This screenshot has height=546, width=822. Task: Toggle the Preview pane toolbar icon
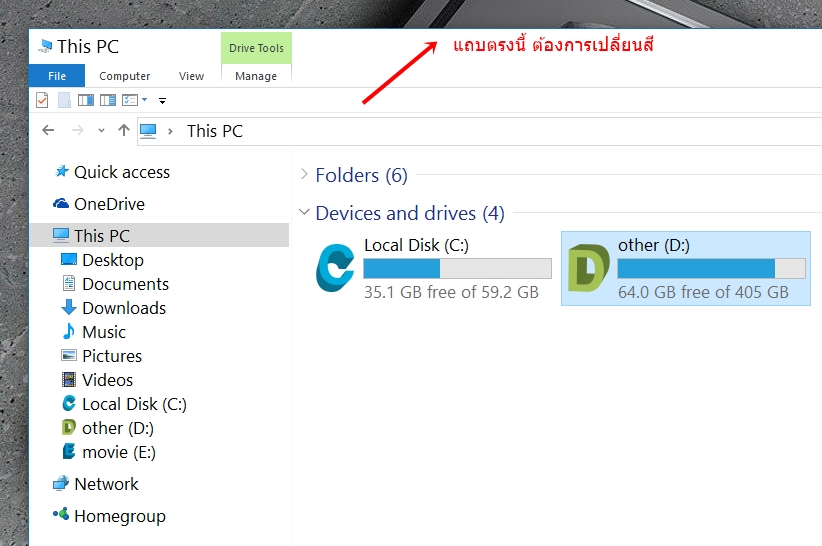pyautogui.click(x=85, y=100)
